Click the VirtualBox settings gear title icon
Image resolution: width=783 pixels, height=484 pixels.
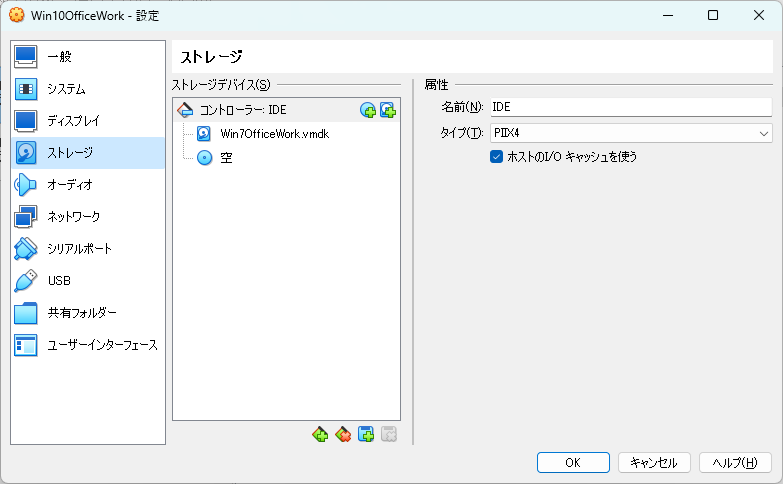[x=16, y=15]
